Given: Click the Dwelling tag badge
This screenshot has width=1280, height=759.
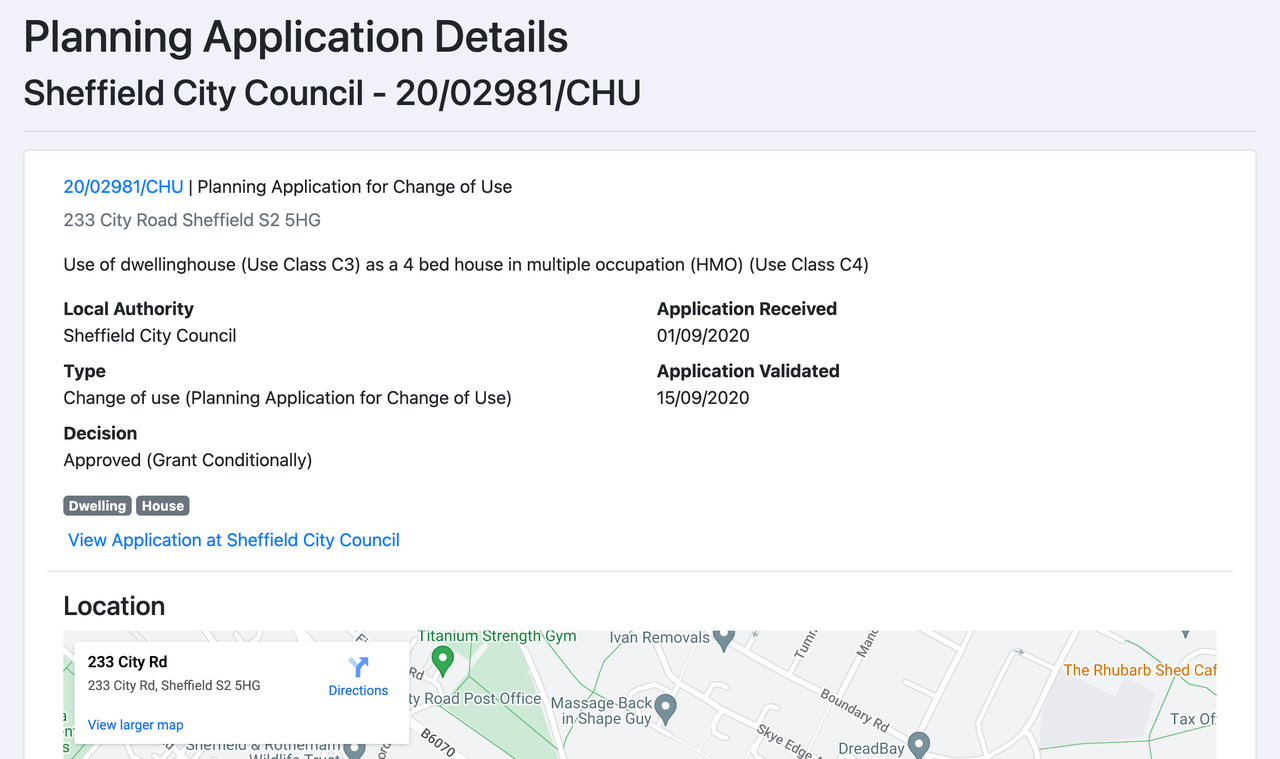Looking at the screenshot, I should point(98,506).
